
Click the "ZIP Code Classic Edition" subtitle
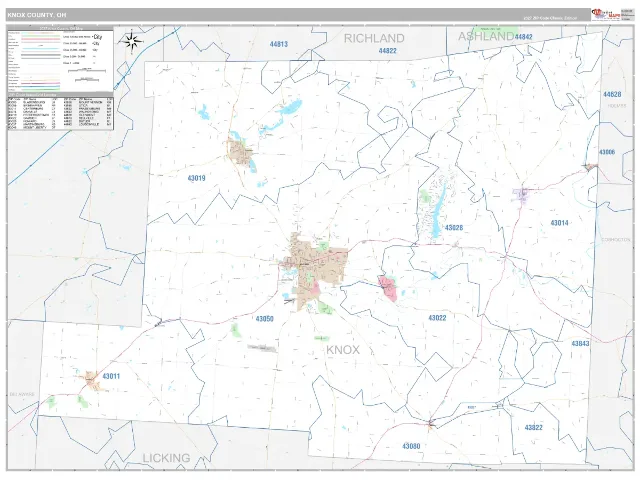click(x=550, y=18)
